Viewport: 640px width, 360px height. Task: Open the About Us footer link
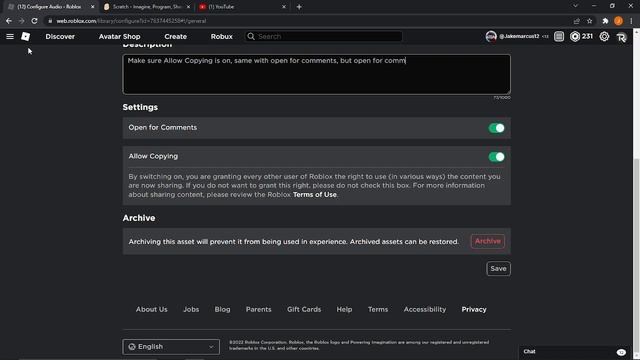coord(151,309)
